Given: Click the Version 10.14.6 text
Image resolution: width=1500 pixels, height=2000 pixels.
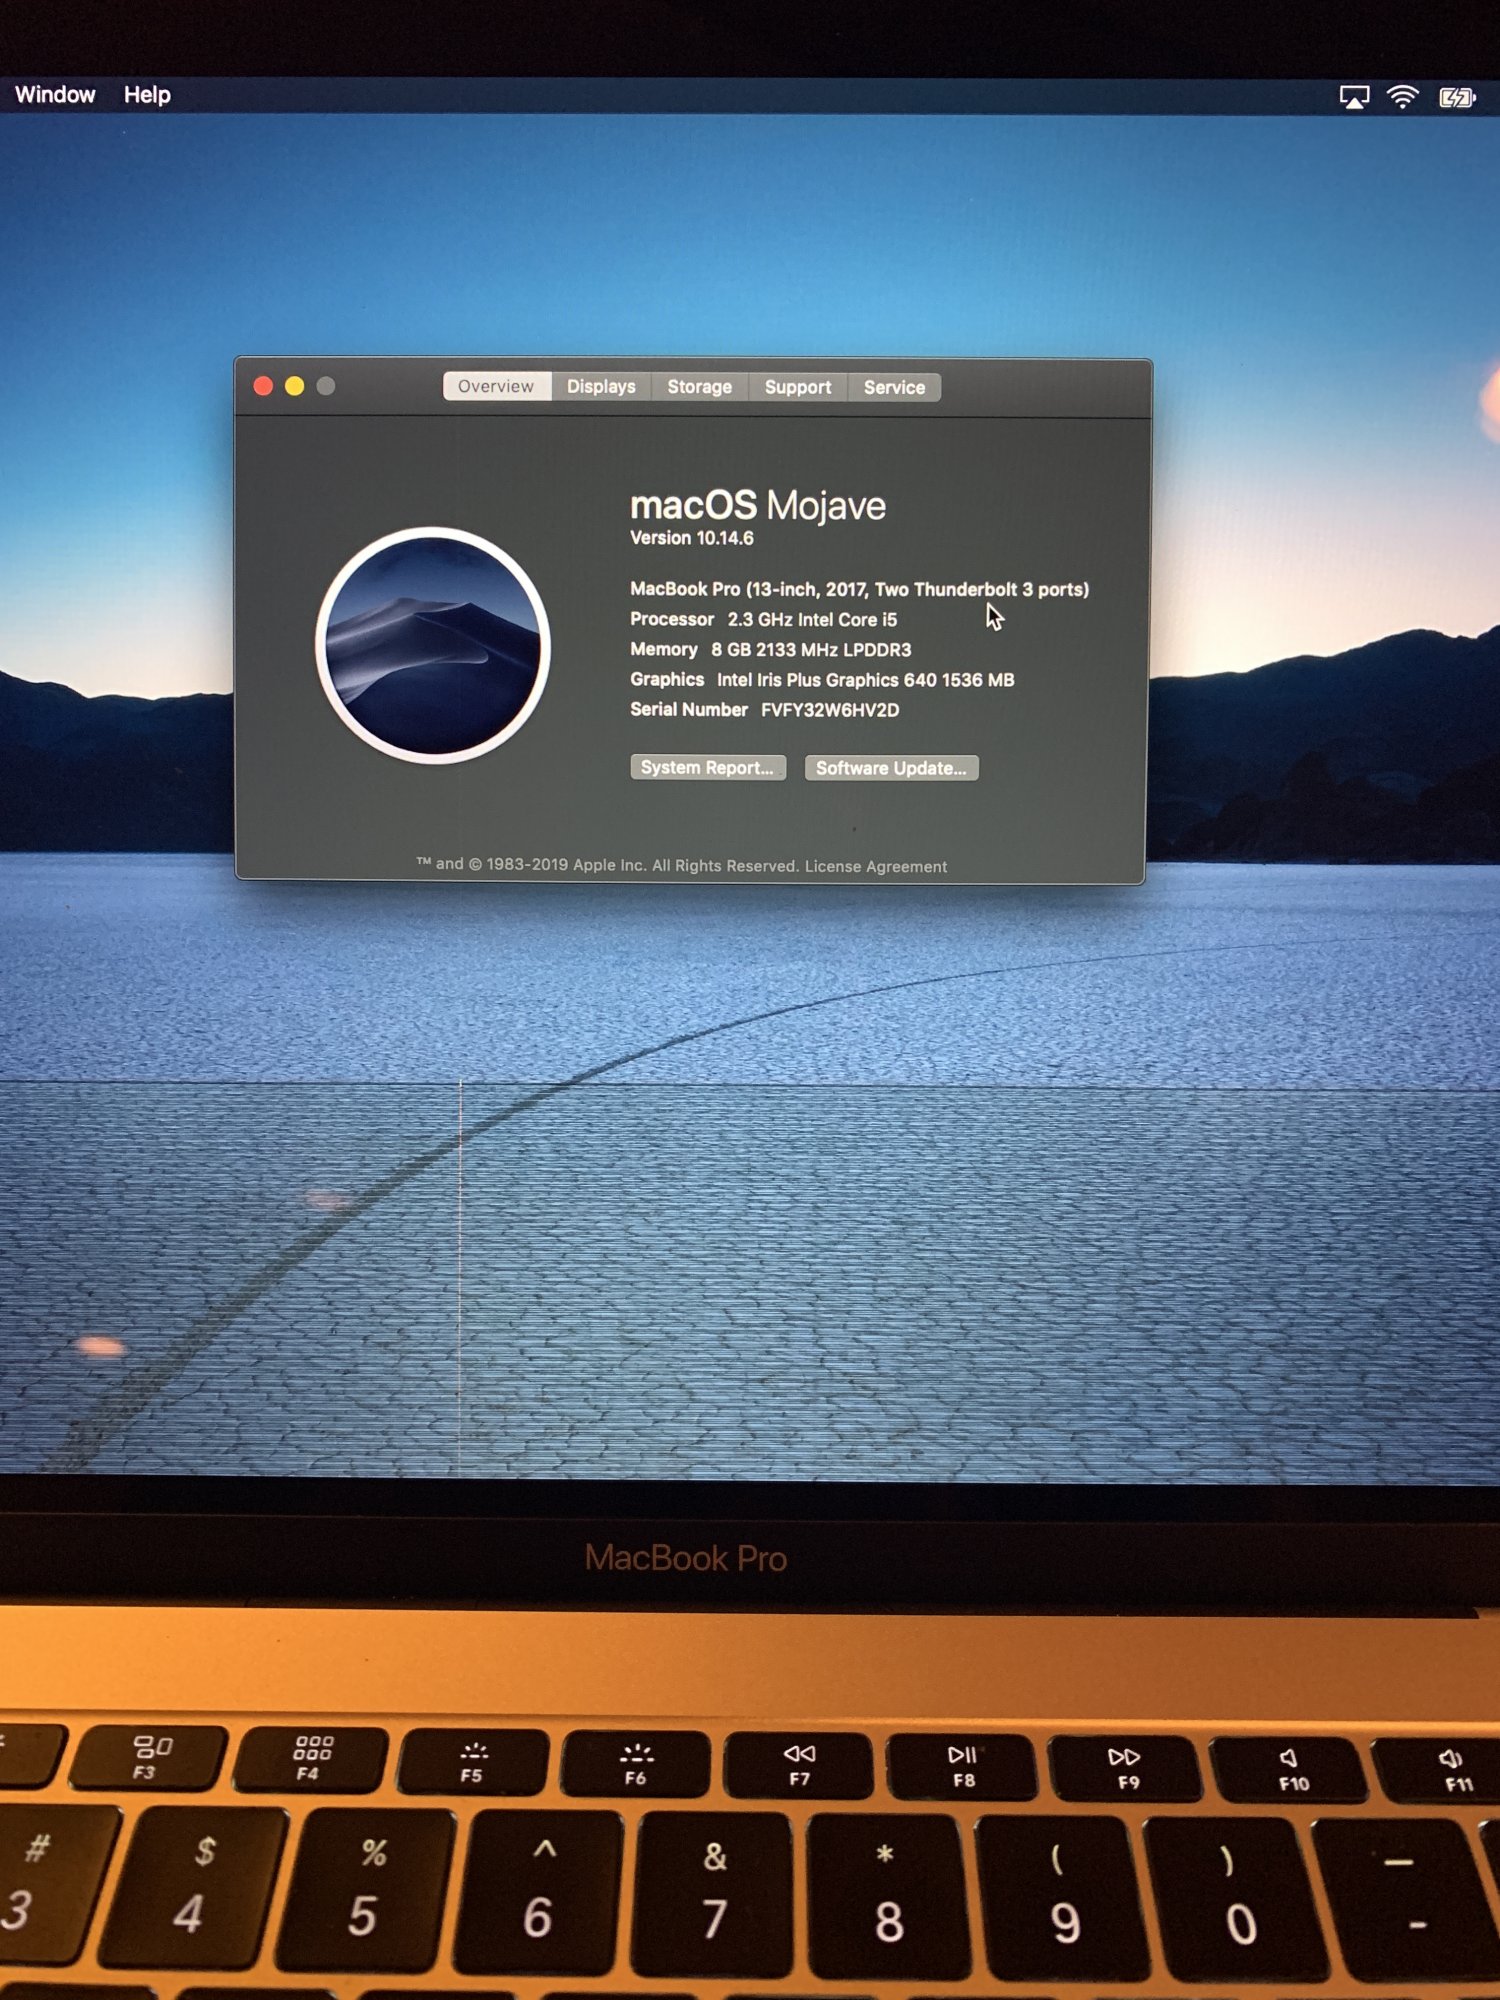Looking at the screenshot, I should [x=692, y=538].
